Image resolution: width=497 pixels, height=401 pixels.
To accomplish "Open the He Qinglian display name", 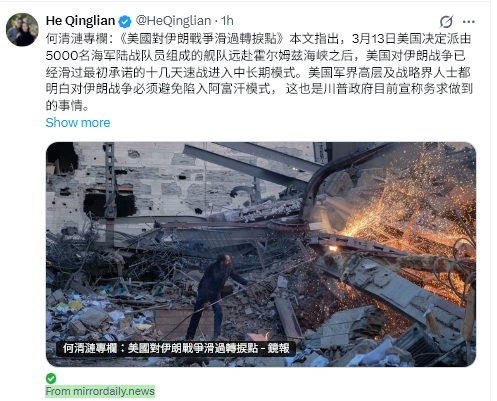I will pyautogui.click(x=80, y=21).
